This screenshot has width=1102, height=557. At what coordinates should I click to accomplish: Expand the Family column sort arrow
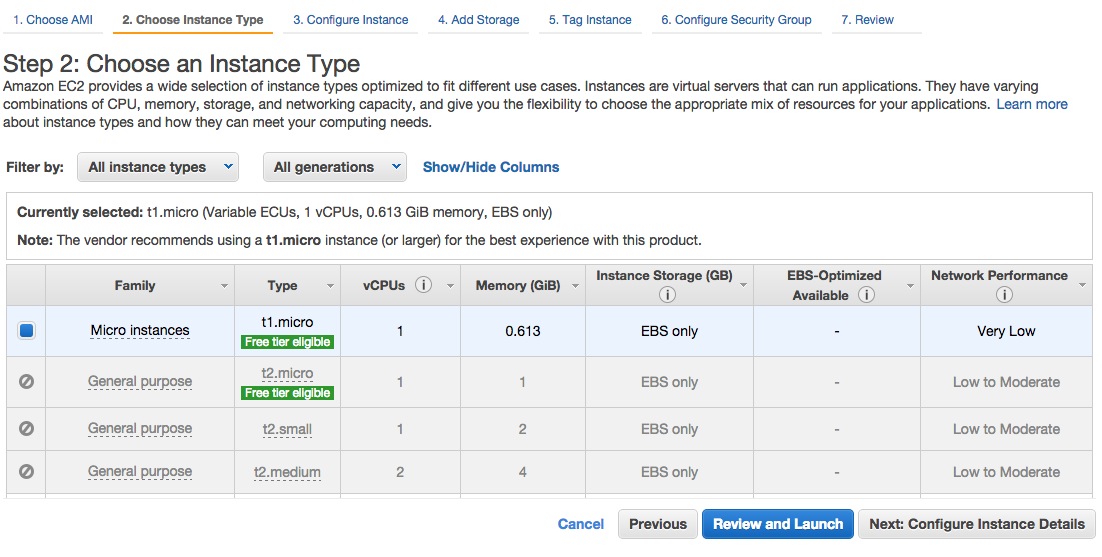pos(224,286)
